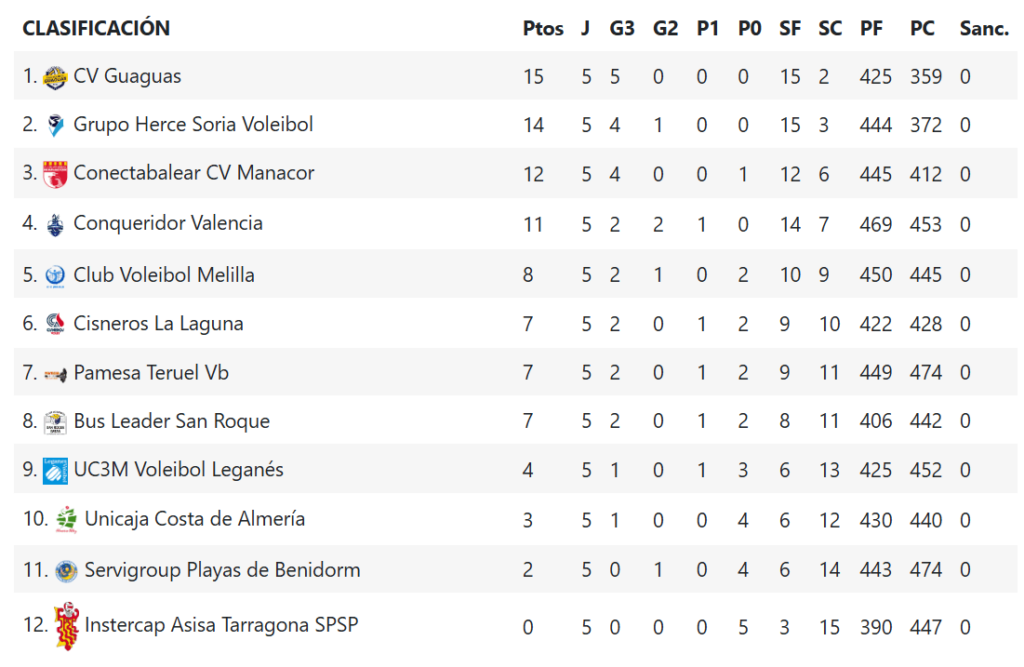This screenshot has height=667, width=1024.
Task: Click the PF column header
Action: [871, 29]
